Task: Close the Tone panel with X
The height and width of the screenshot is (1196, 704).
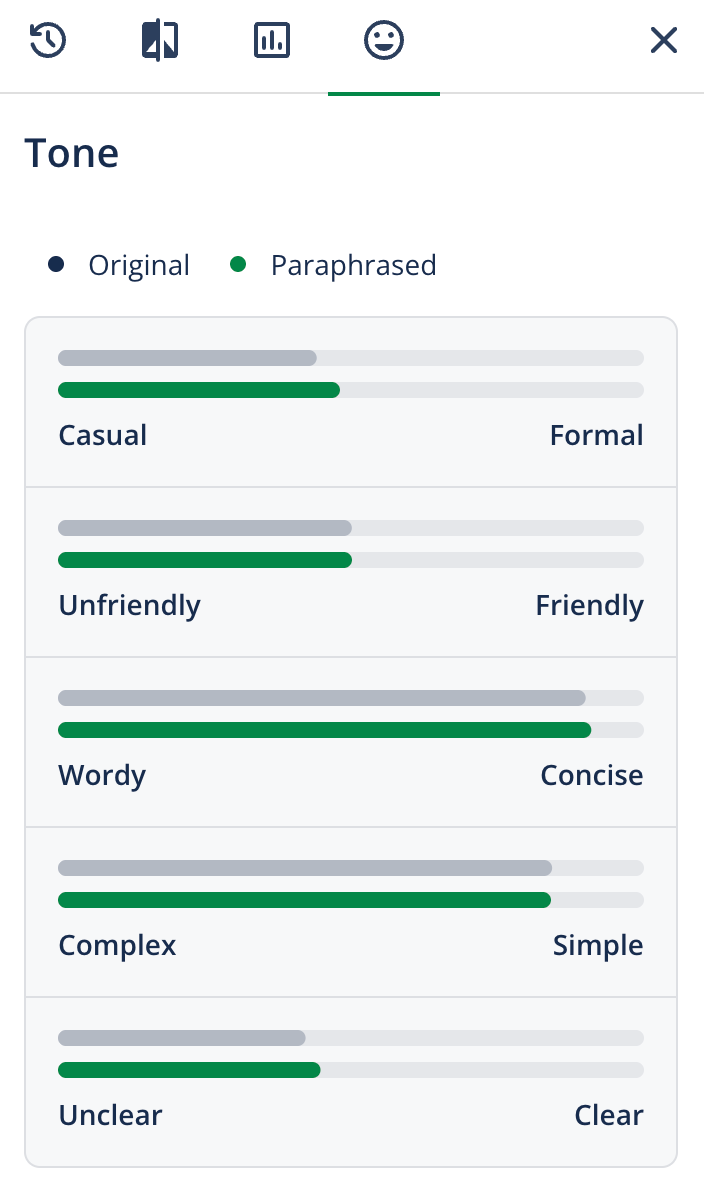Action: (x=664, y=41)
